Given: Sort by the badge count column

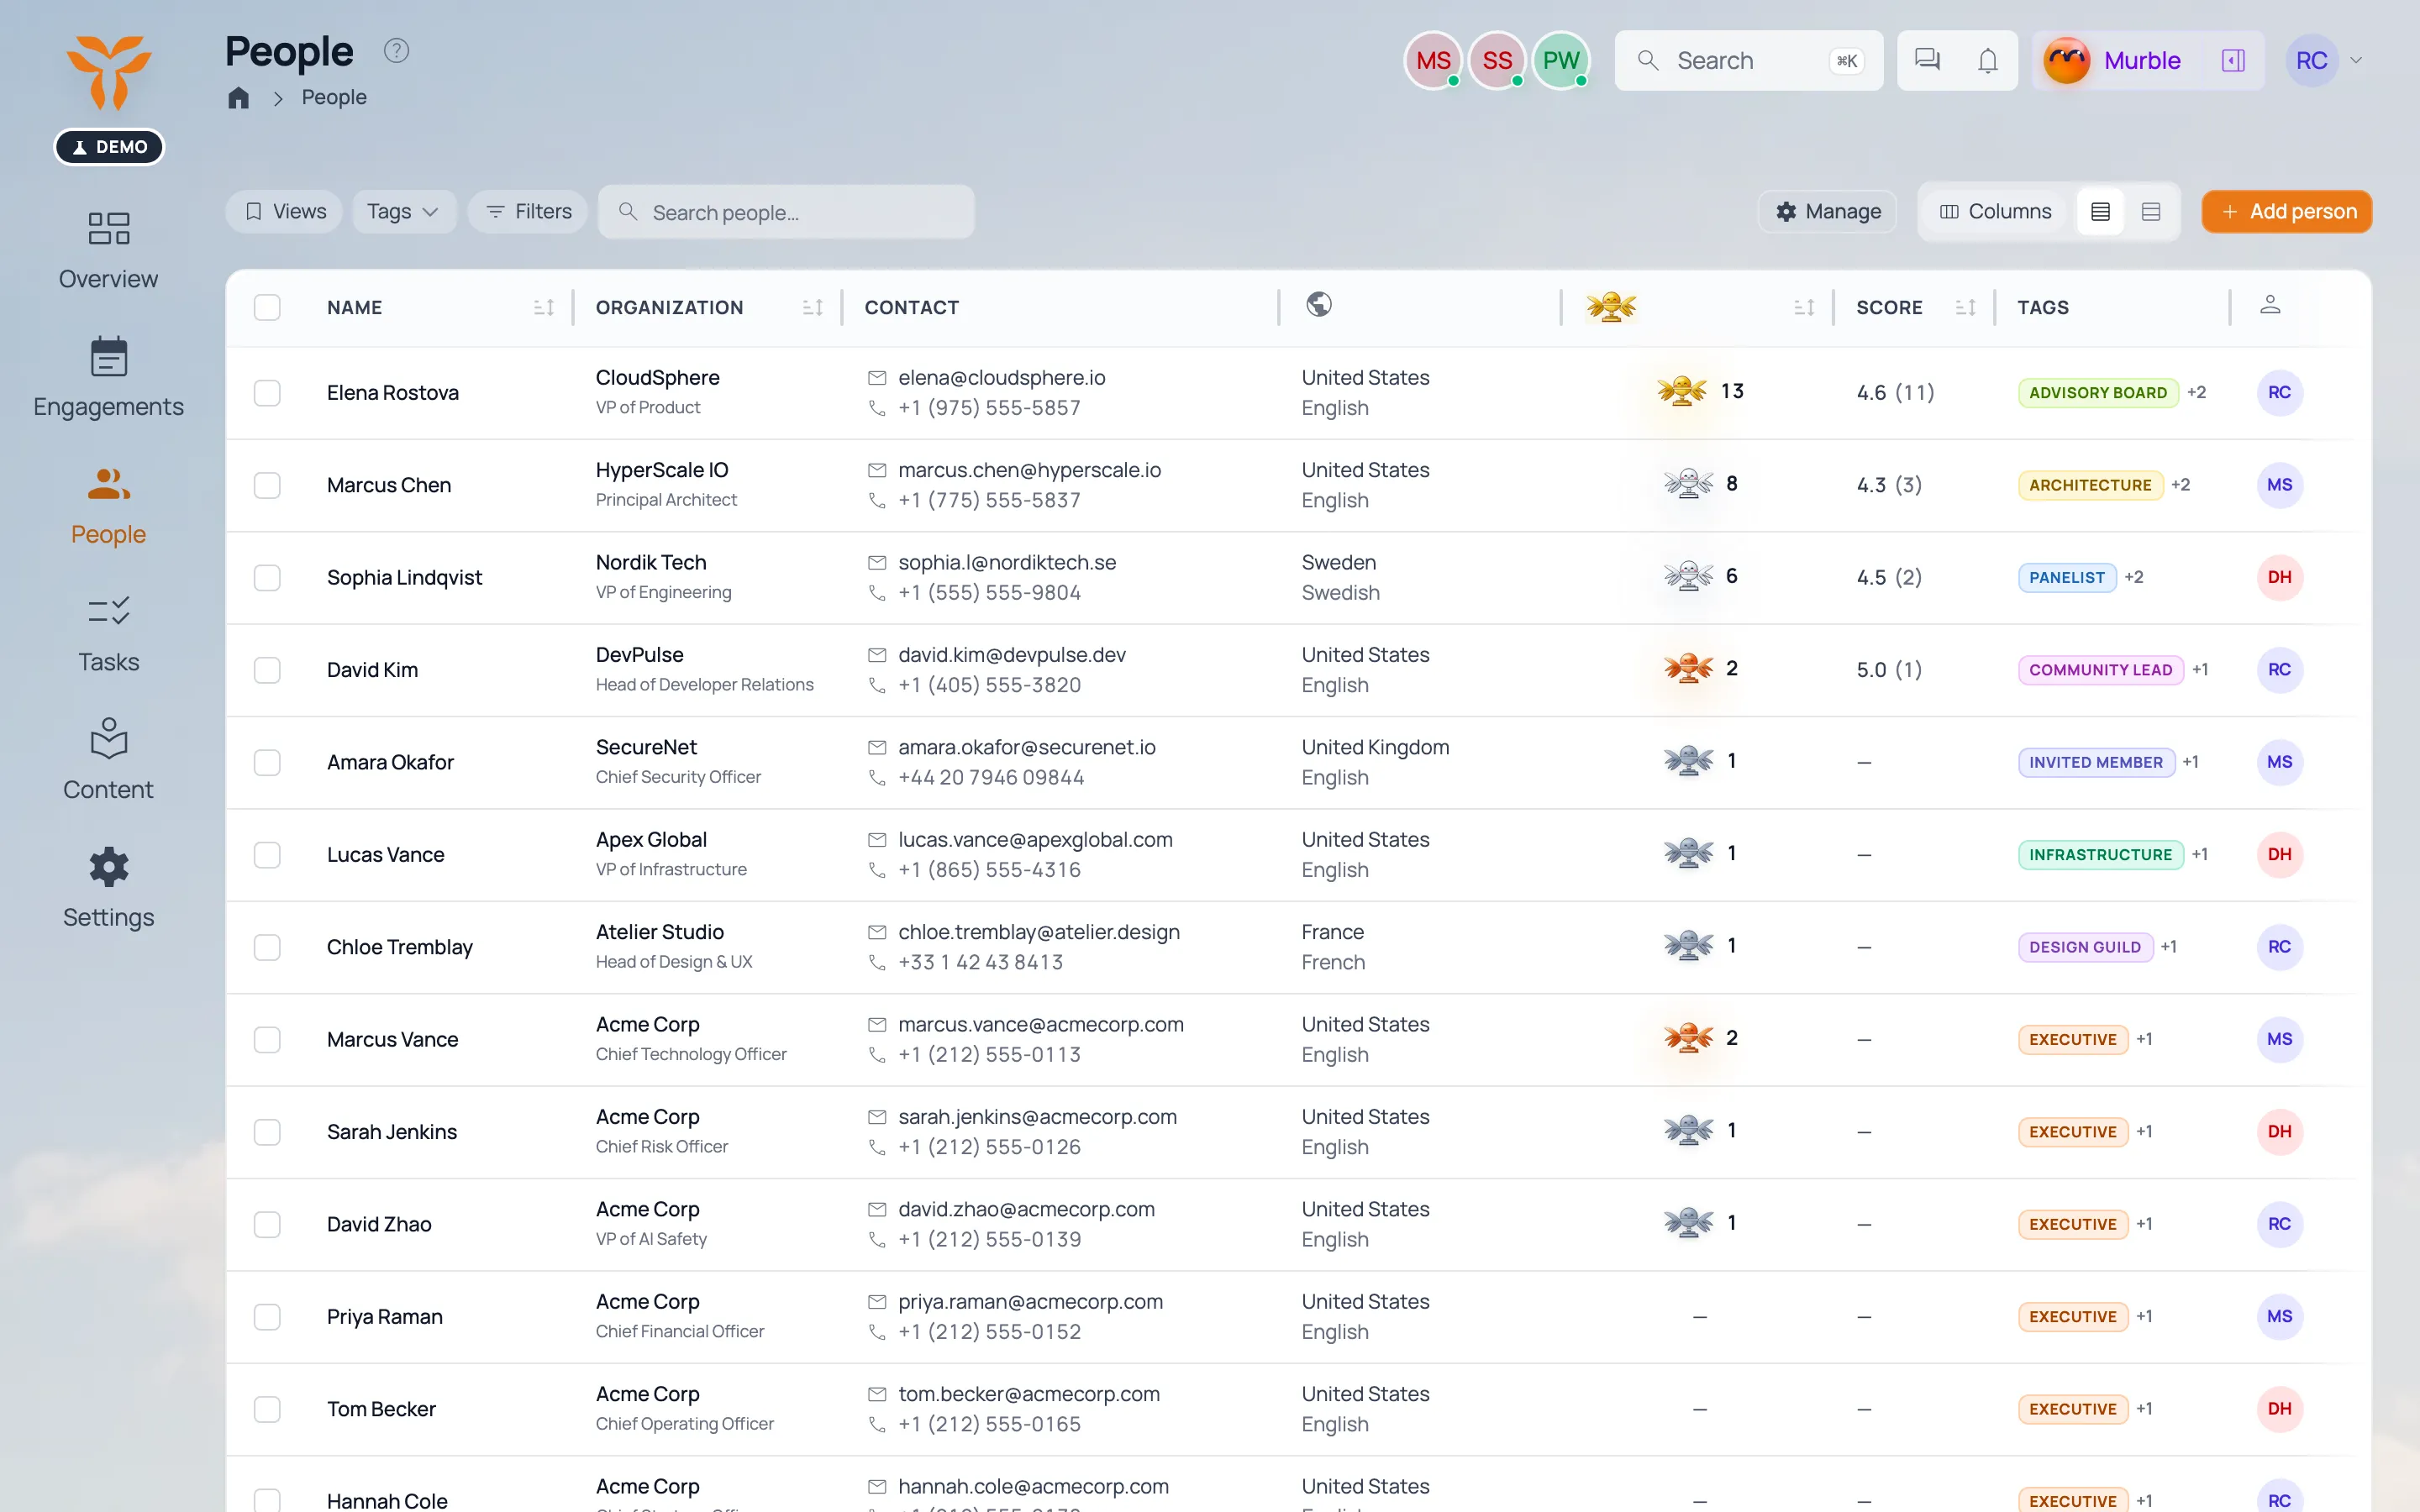Looking at the screenshot, I should (1804, 307).
